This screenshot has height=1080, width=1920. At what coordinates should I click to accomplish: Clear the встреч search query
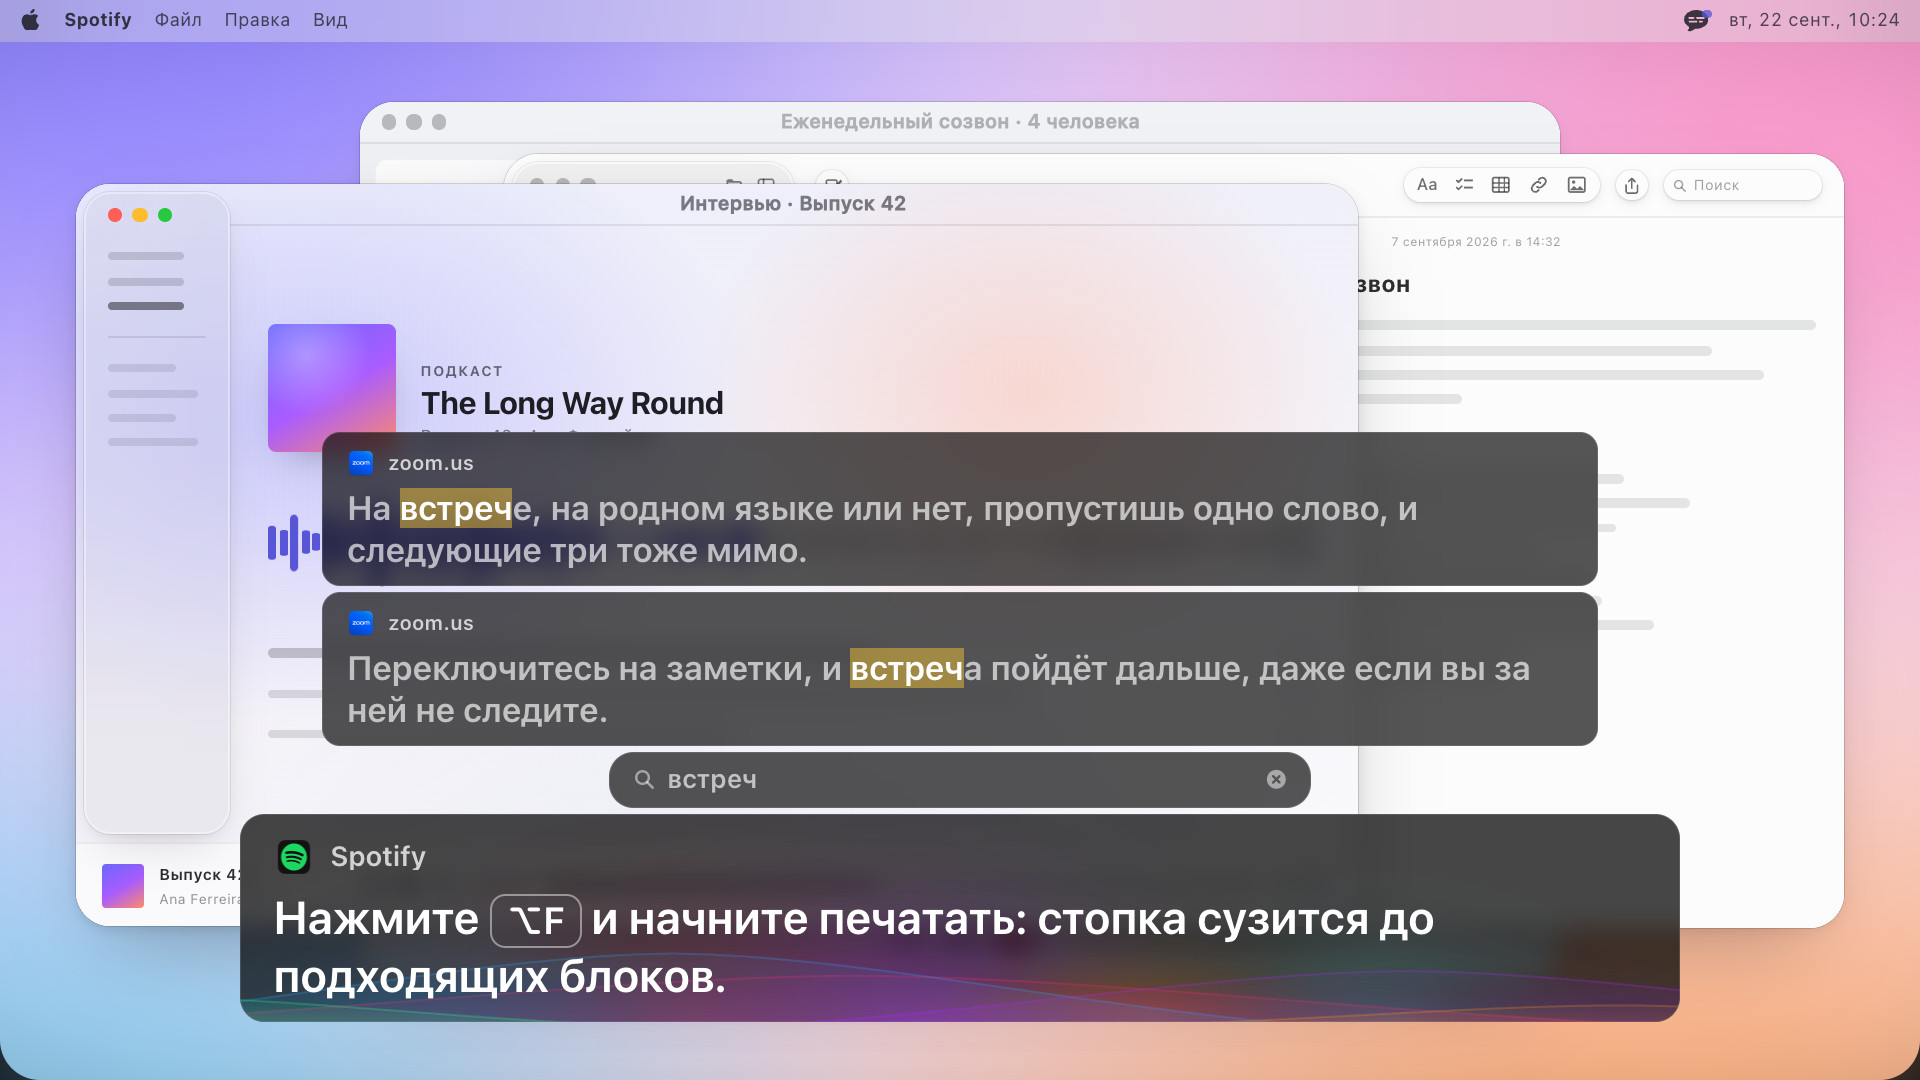1276,780
